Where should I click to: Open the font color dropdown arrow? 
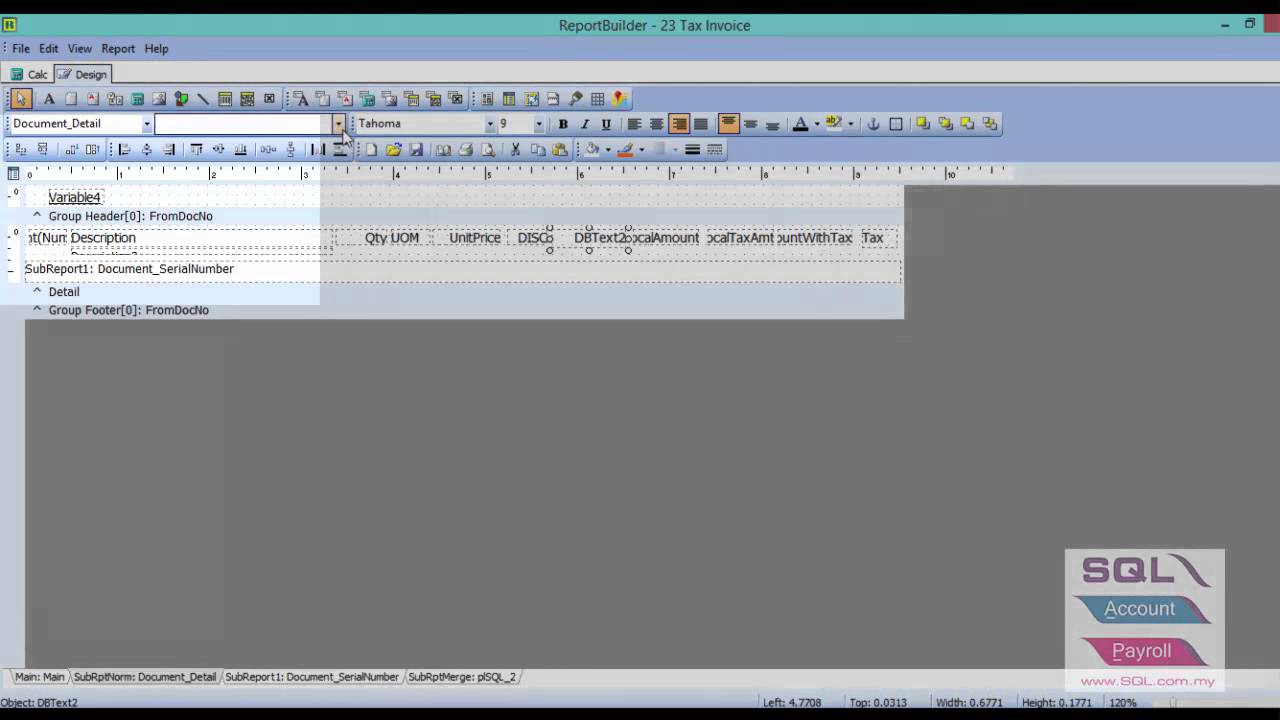pyautogui.click(x=817, y=124)
